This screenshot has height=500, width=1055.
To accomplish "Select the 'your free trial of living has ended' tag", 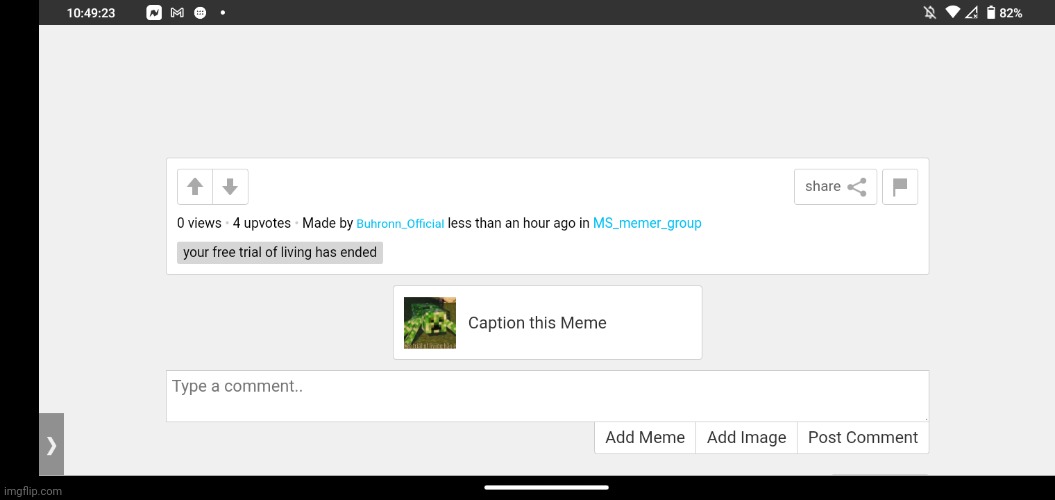I will 280,253.
